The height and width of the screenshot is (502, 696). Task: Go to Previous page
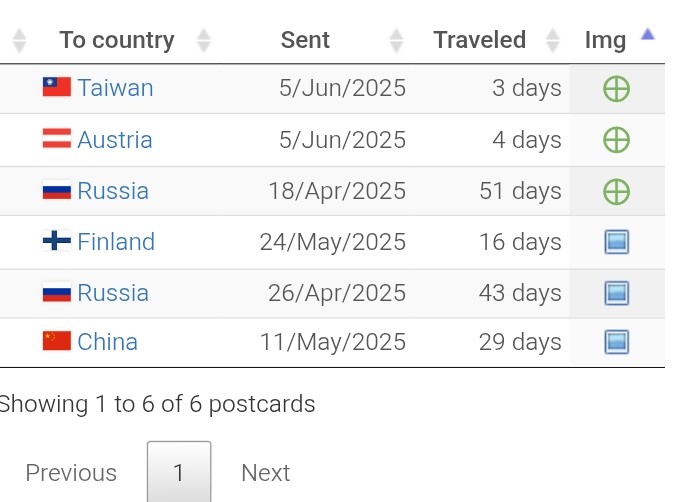click(71, 473)
